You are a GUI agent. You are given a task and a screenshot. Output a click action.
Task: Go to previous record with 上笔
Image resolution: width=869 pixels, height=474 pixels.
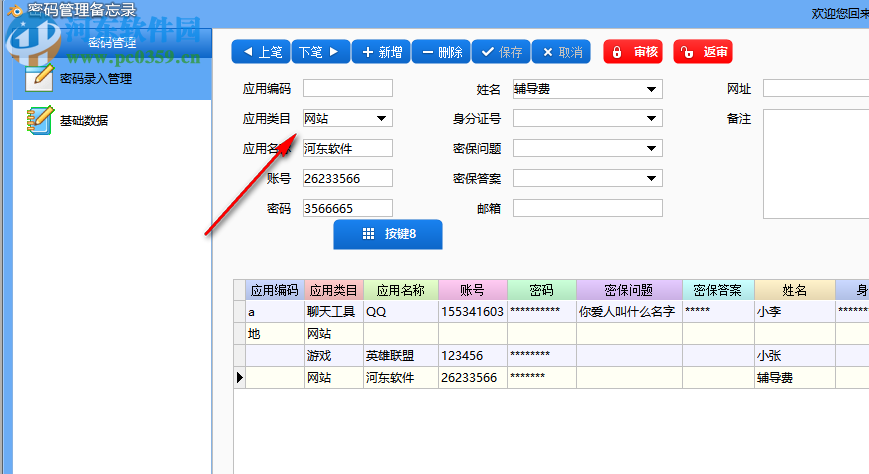(x=261, y=52)
